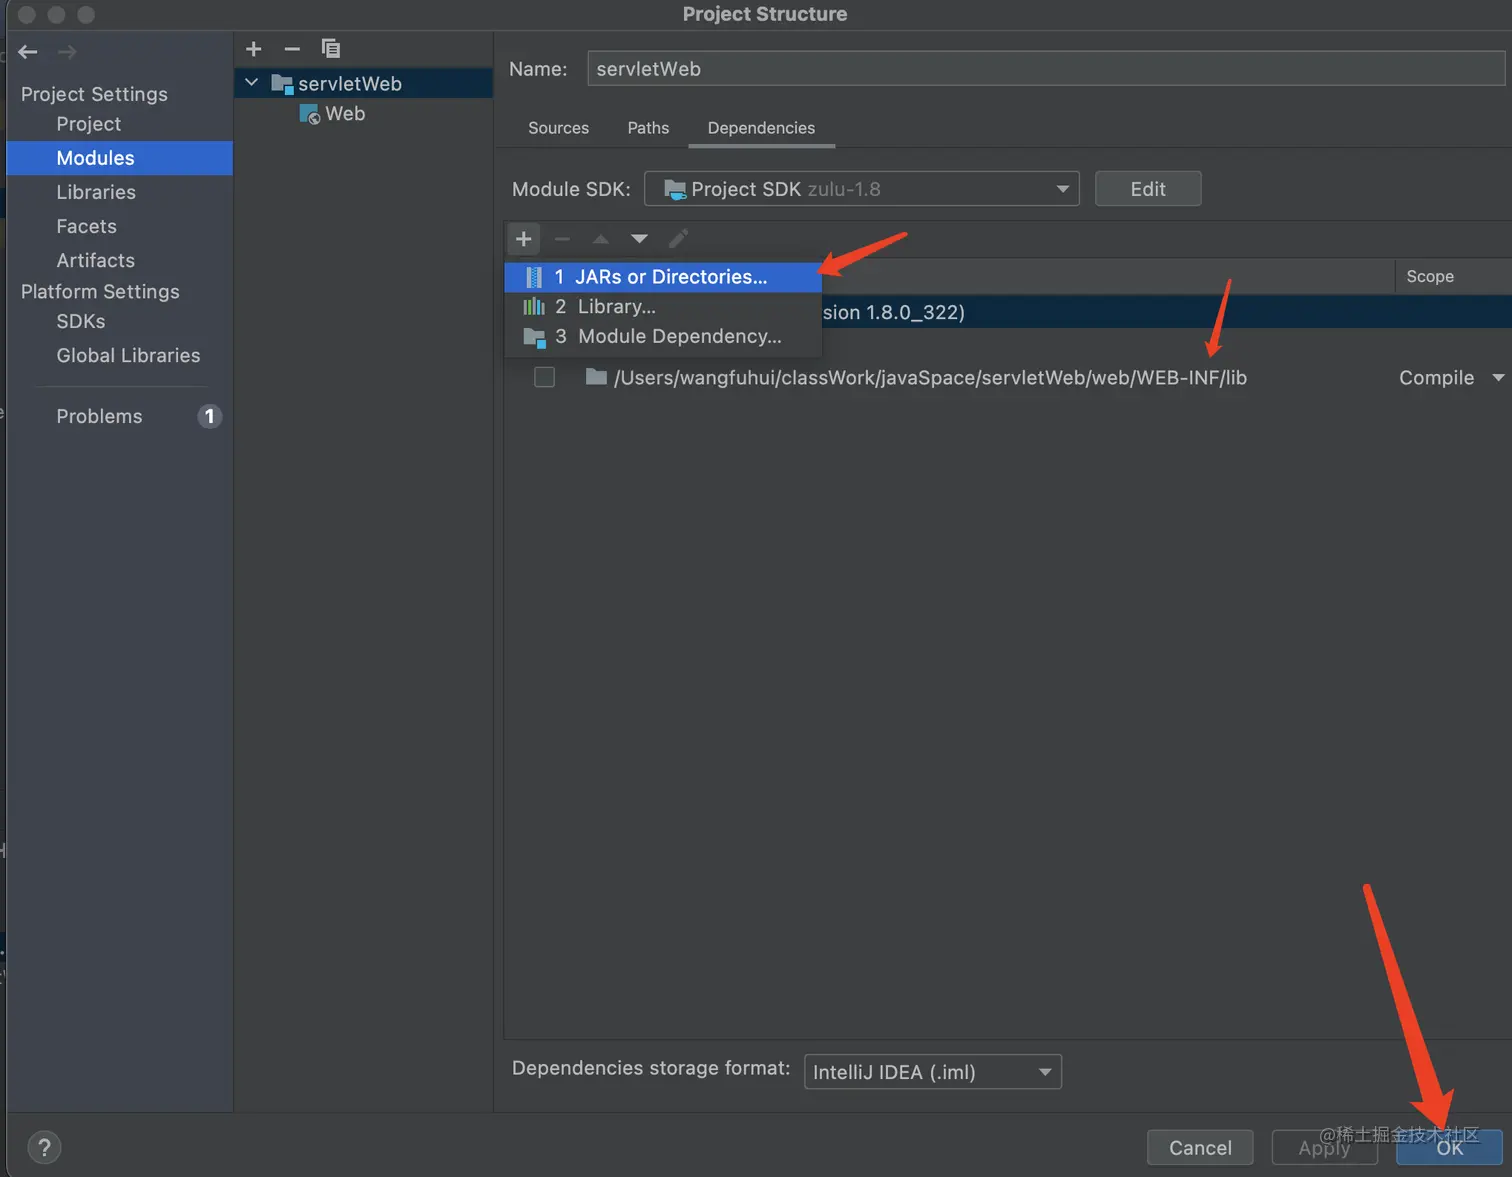Click the Library bars icon
Image resolution: width=1512 pixels, height=1177 pixels.
click(x=534, y=306)
